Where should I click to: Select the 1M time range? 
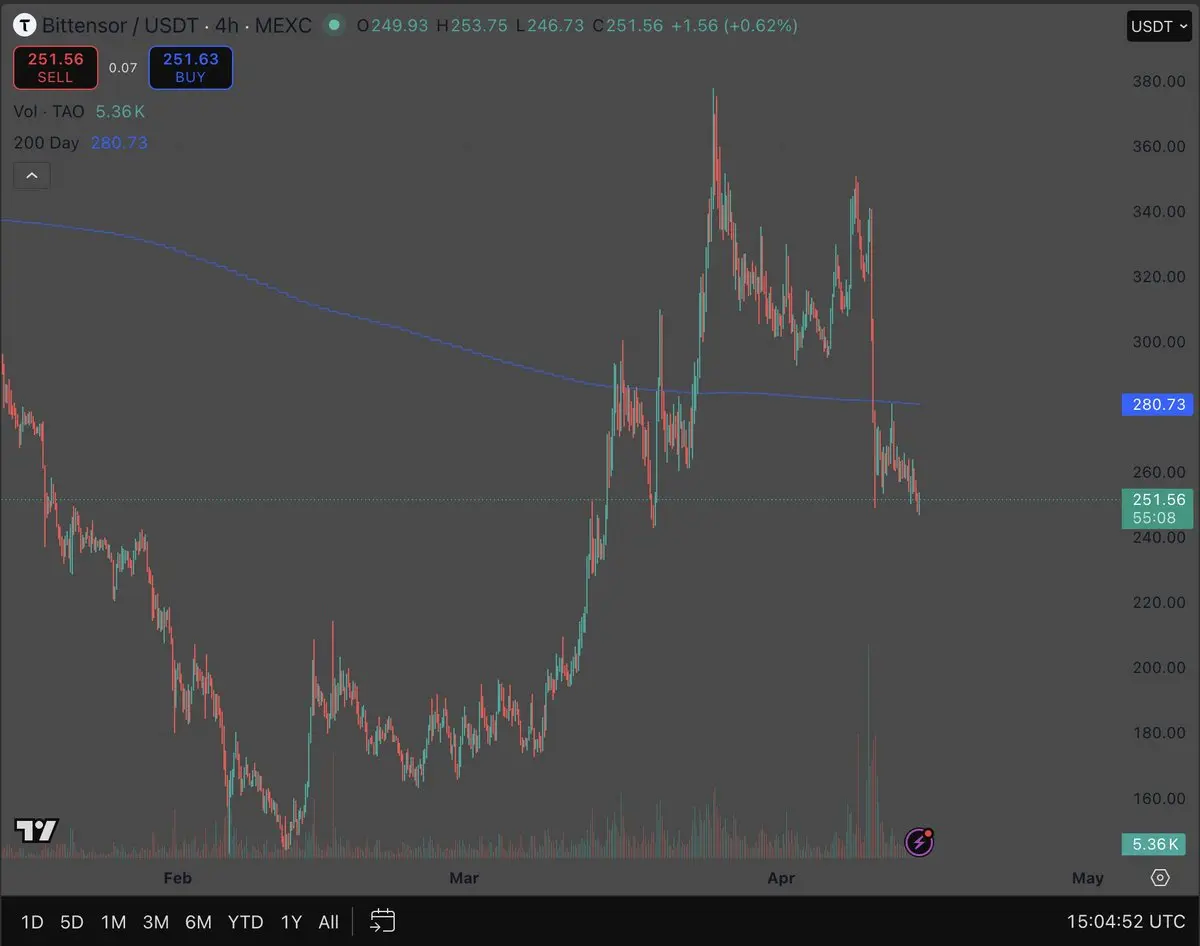point(114,922)
